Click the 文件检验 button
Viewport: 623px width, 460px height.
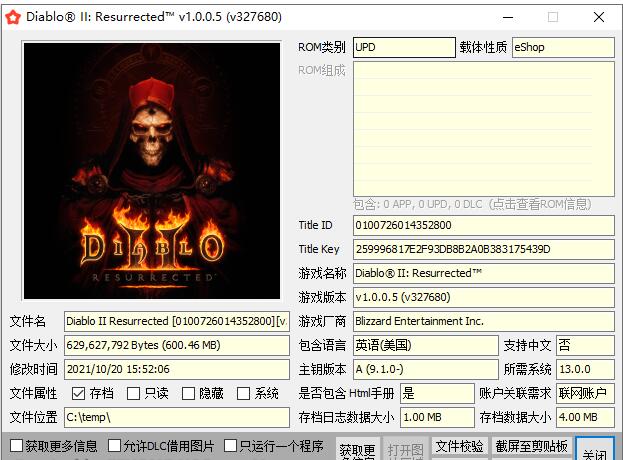[x=460, y=446]
